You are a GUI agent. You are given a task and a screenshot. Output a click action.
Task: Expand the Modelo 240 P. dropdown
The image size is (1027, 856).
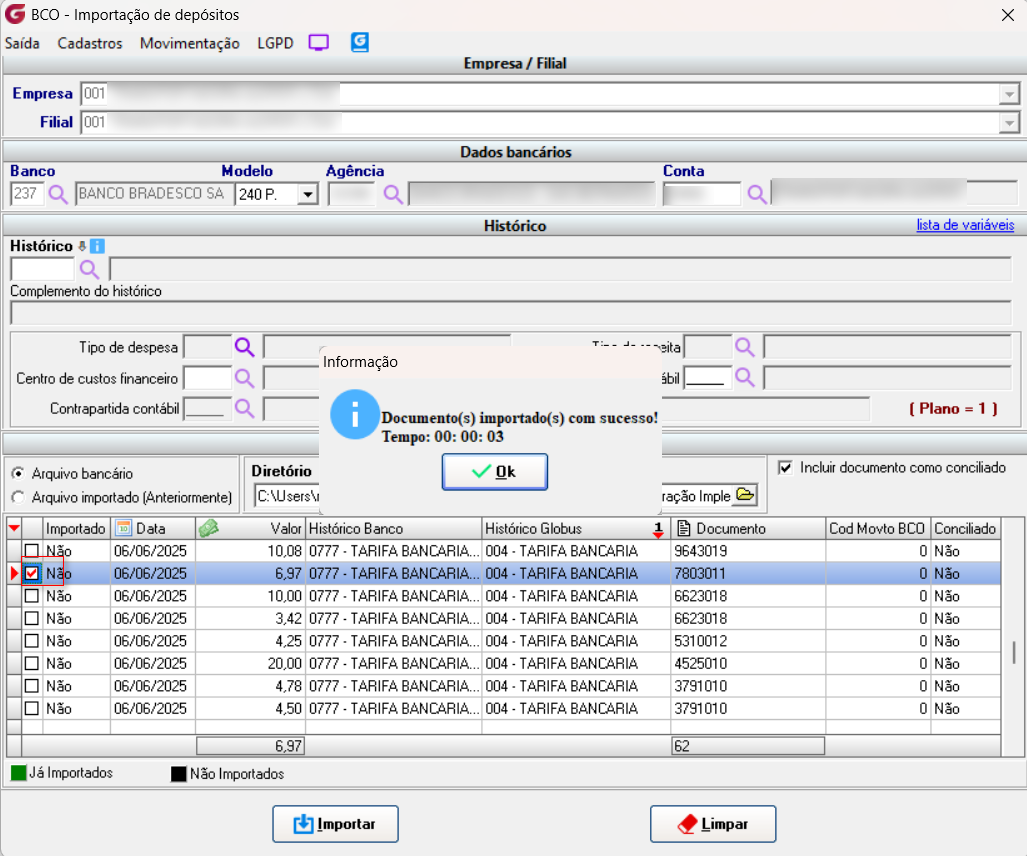pyautogui.click(x=307, y=195)
